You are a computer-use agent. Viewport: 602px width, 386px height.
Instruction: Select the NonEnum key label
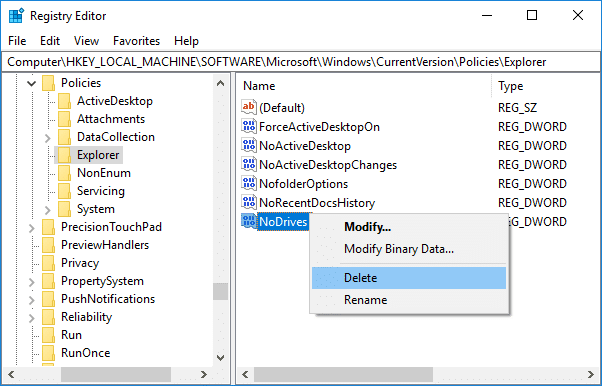coord(104,173)
